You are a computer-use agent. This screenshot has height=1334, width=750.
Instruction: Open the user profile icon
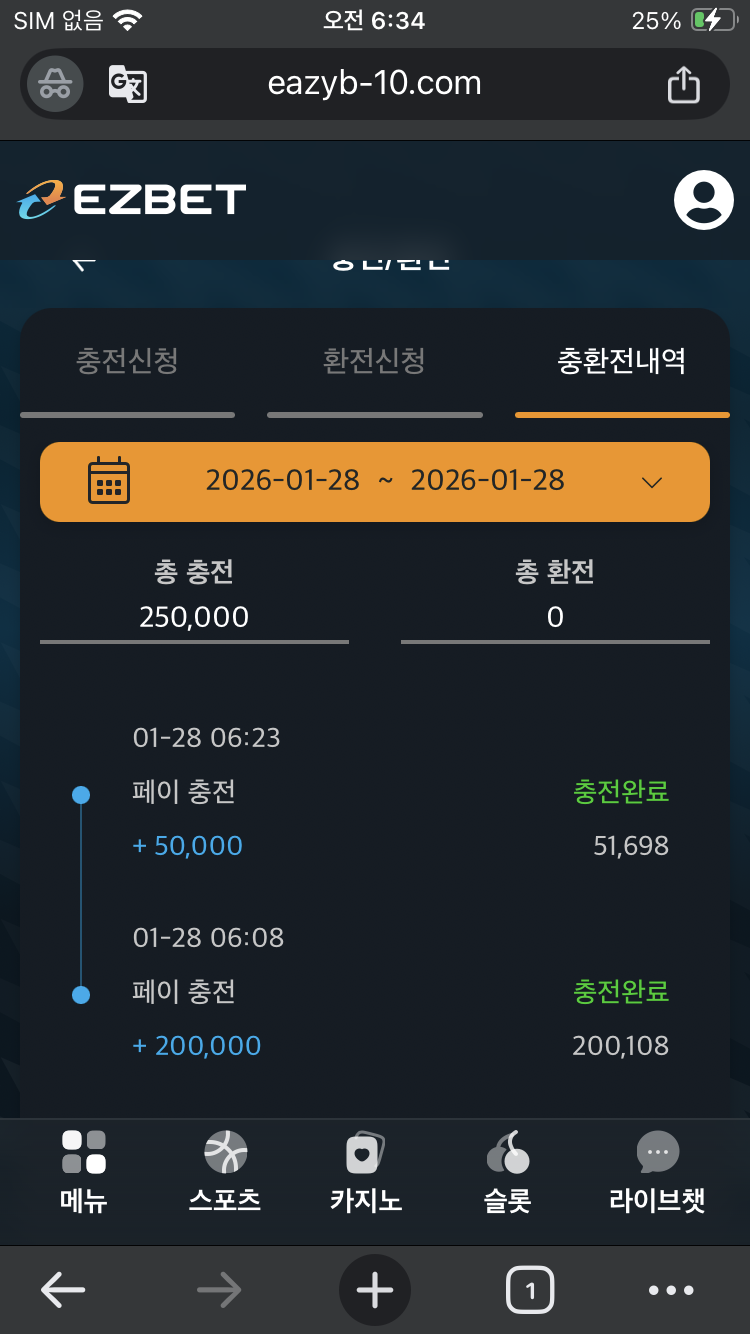[703, 200]
